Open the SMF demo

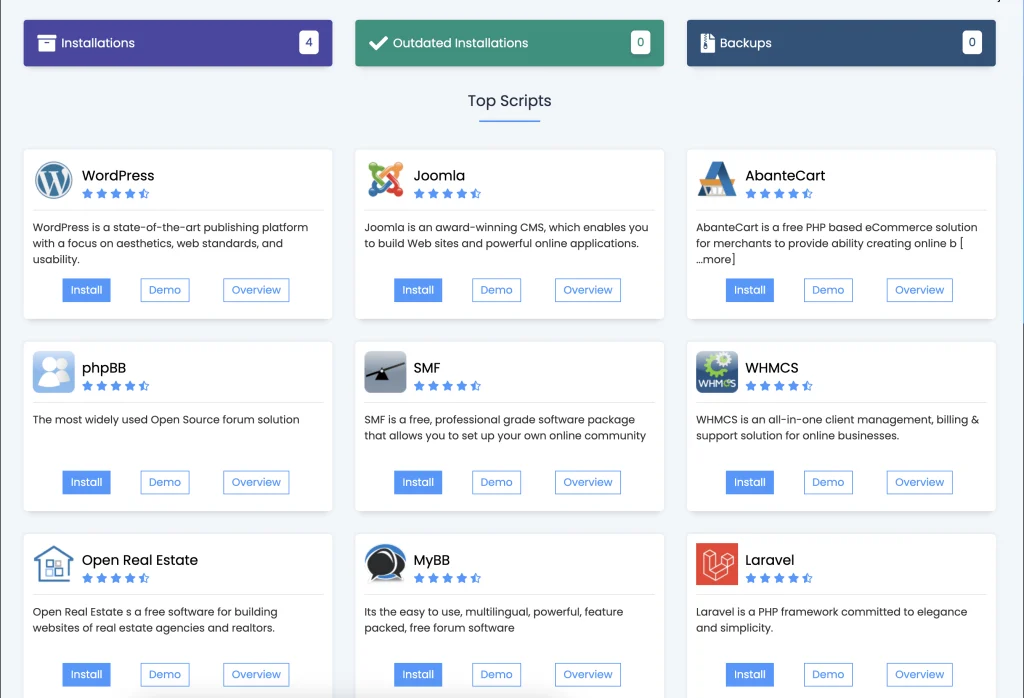click(x=496, y=482)
